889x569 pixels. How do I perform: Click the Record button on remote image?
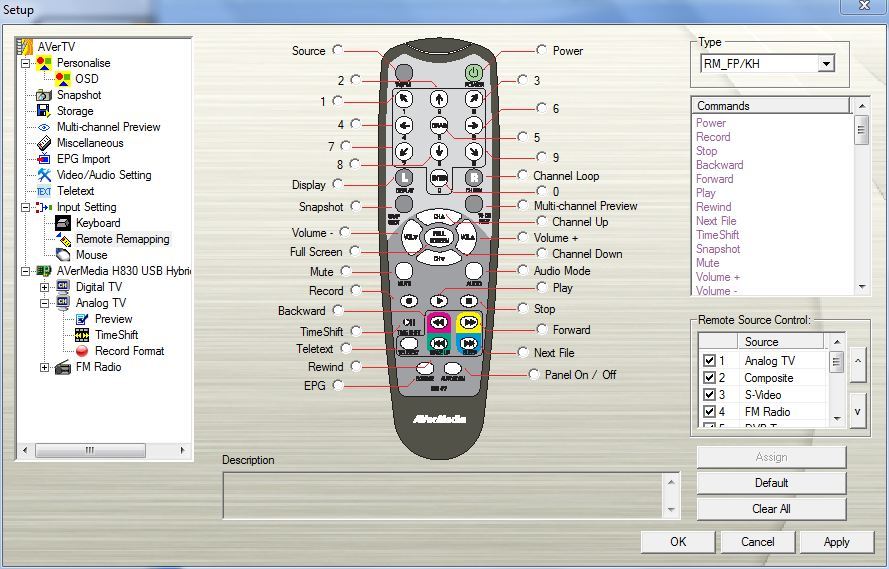(409, 301)
